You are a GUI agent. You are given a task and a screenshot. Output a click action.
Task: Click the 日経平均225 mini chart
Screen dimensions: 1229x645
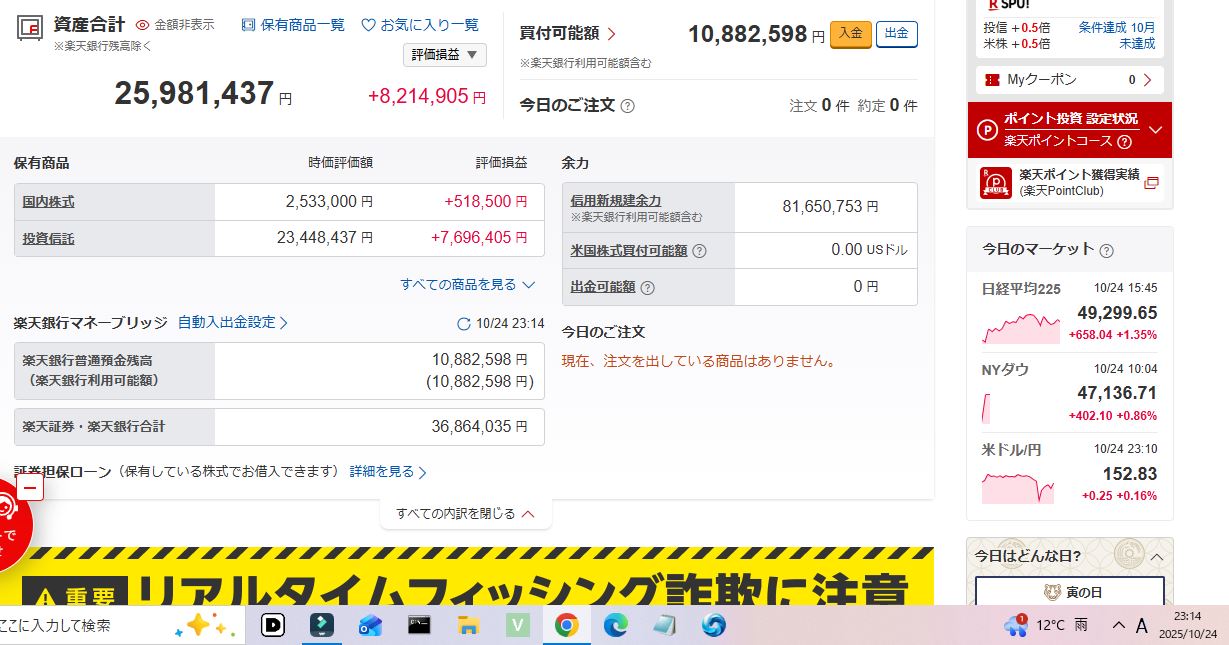pyautogui.click(x=1020, y=328)
